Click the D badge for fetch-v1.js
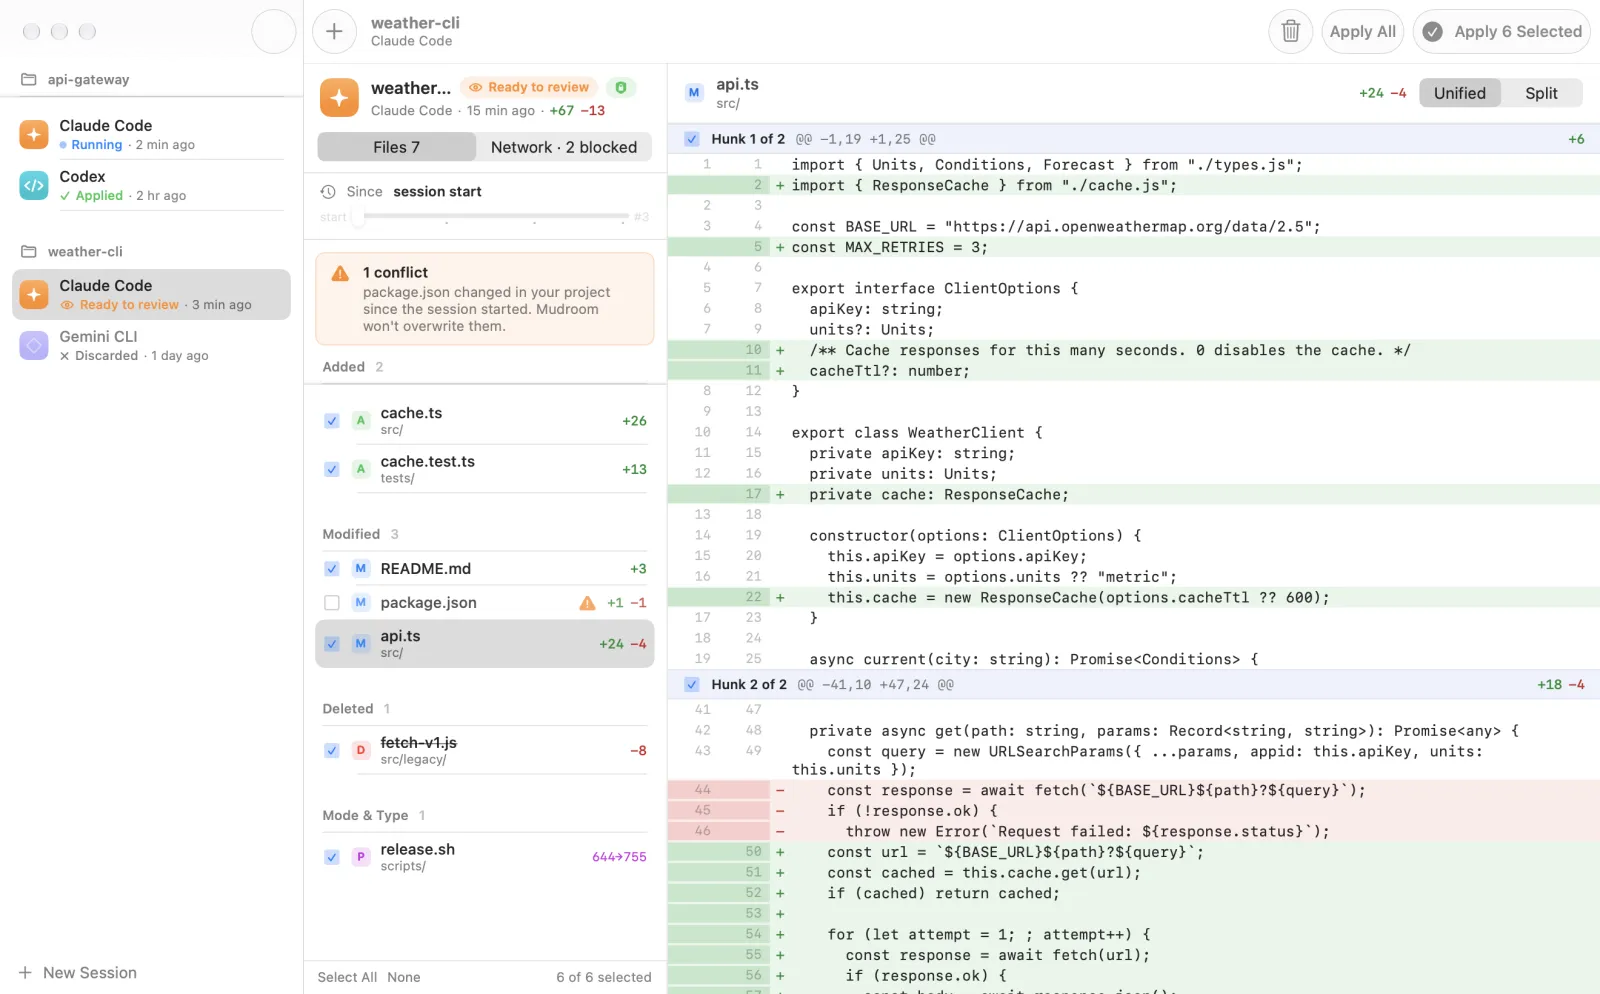The height and width of the screenshot is (994, 1600). [361, 750]
